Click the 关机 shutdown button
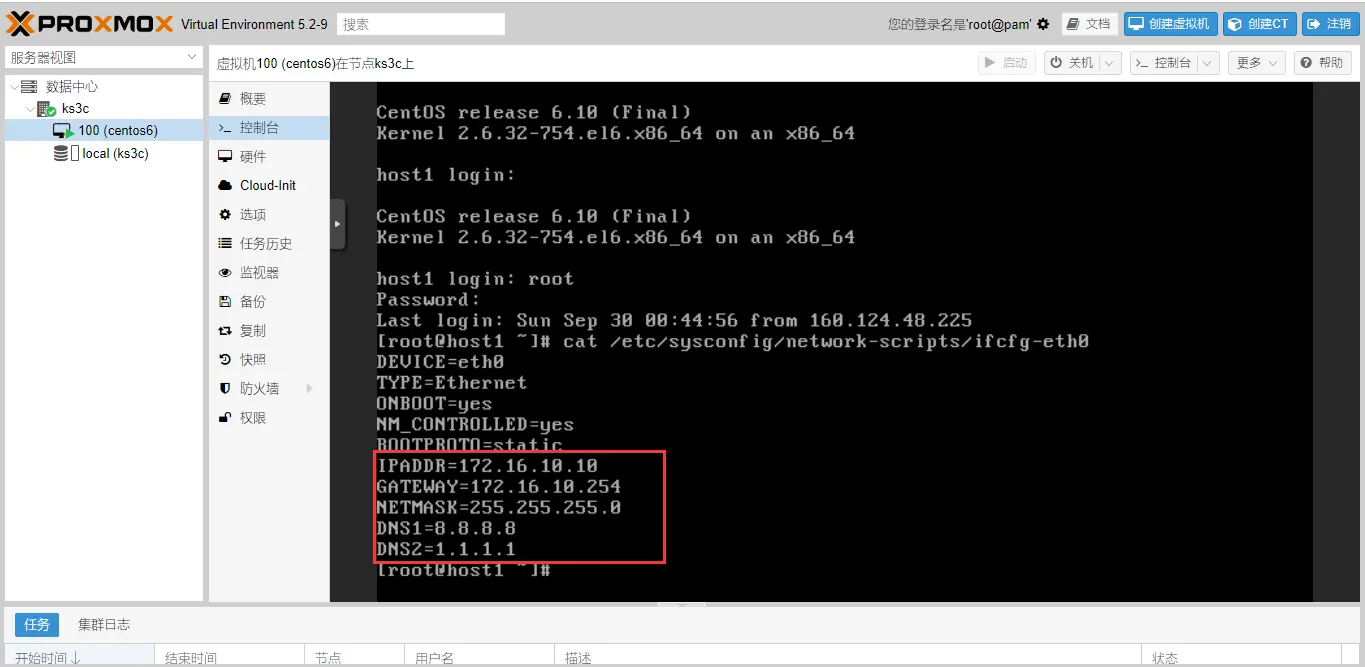The width and height of the screenshot is (1365, 667). click(x=1071, y=62)
